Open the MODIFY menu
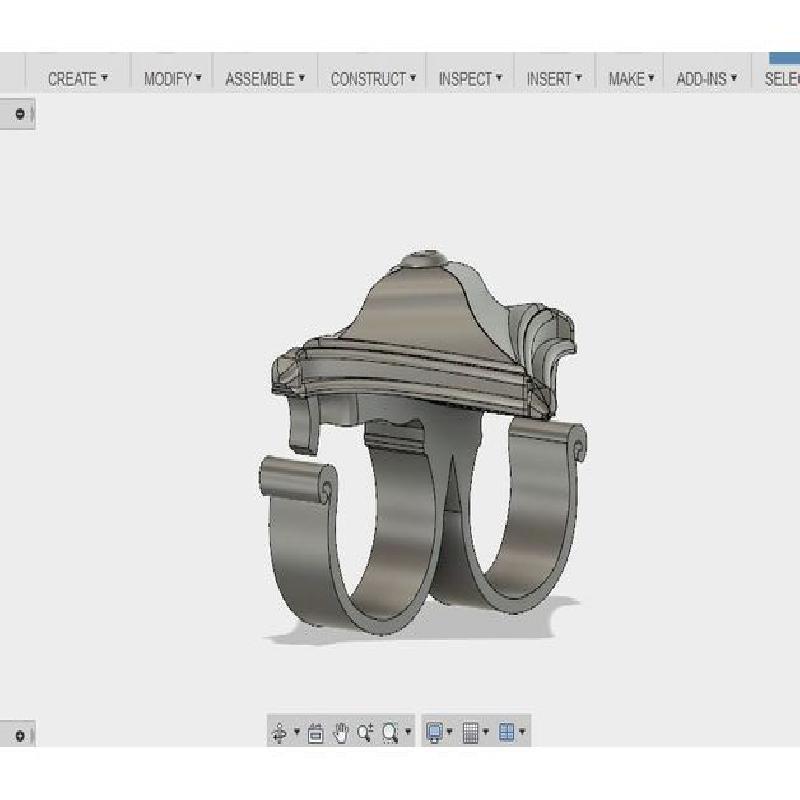Screen dimensions: 800x800 pos(172,79)
